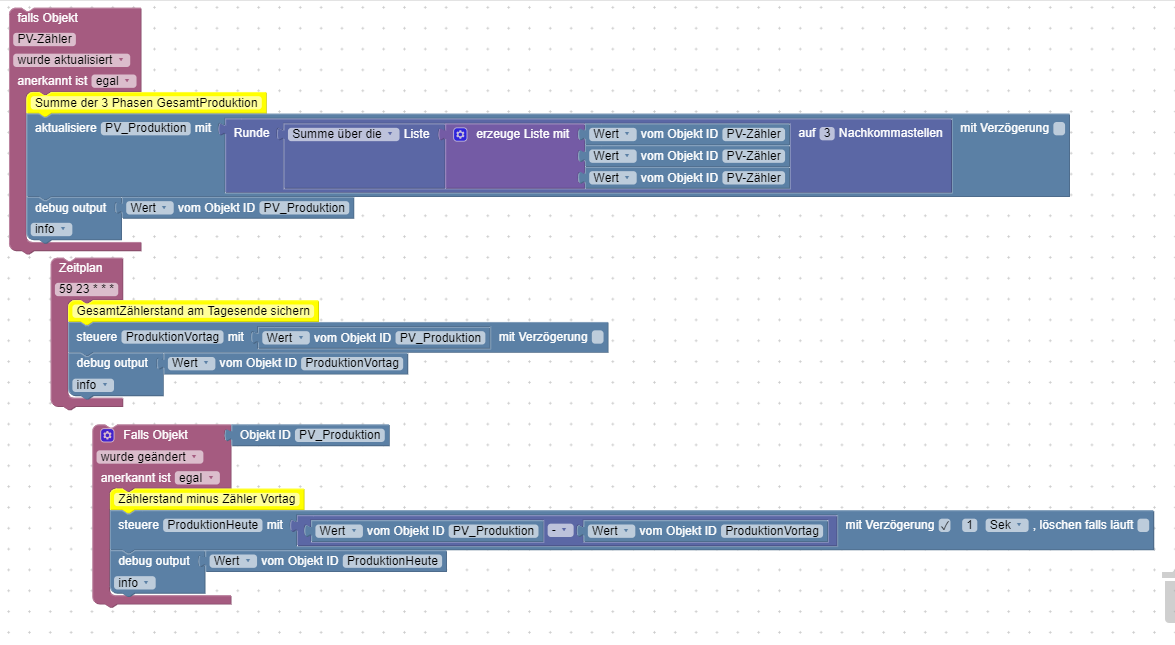Select PV_Produktion object ID in subtraction block
The width and height of the screenshot is (1175, 645).
(x=494, y=531)
